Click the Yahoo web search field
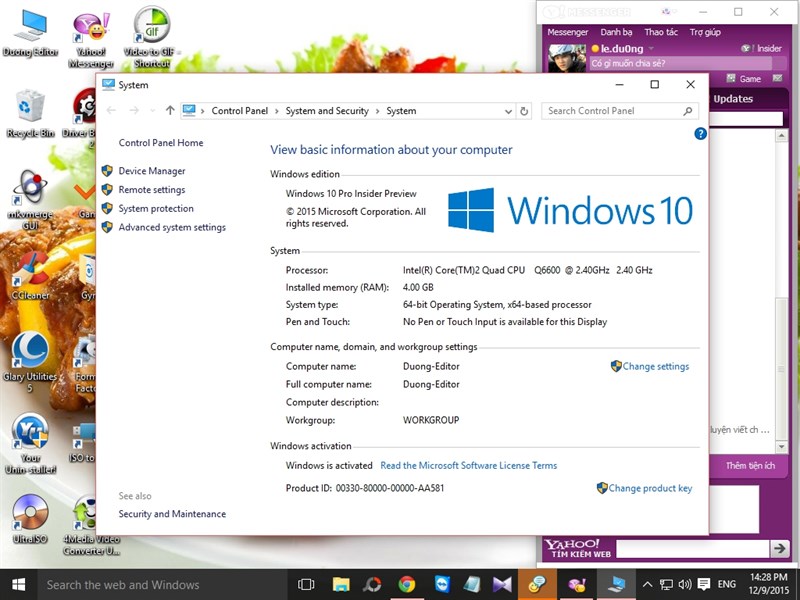 [692, 549]
